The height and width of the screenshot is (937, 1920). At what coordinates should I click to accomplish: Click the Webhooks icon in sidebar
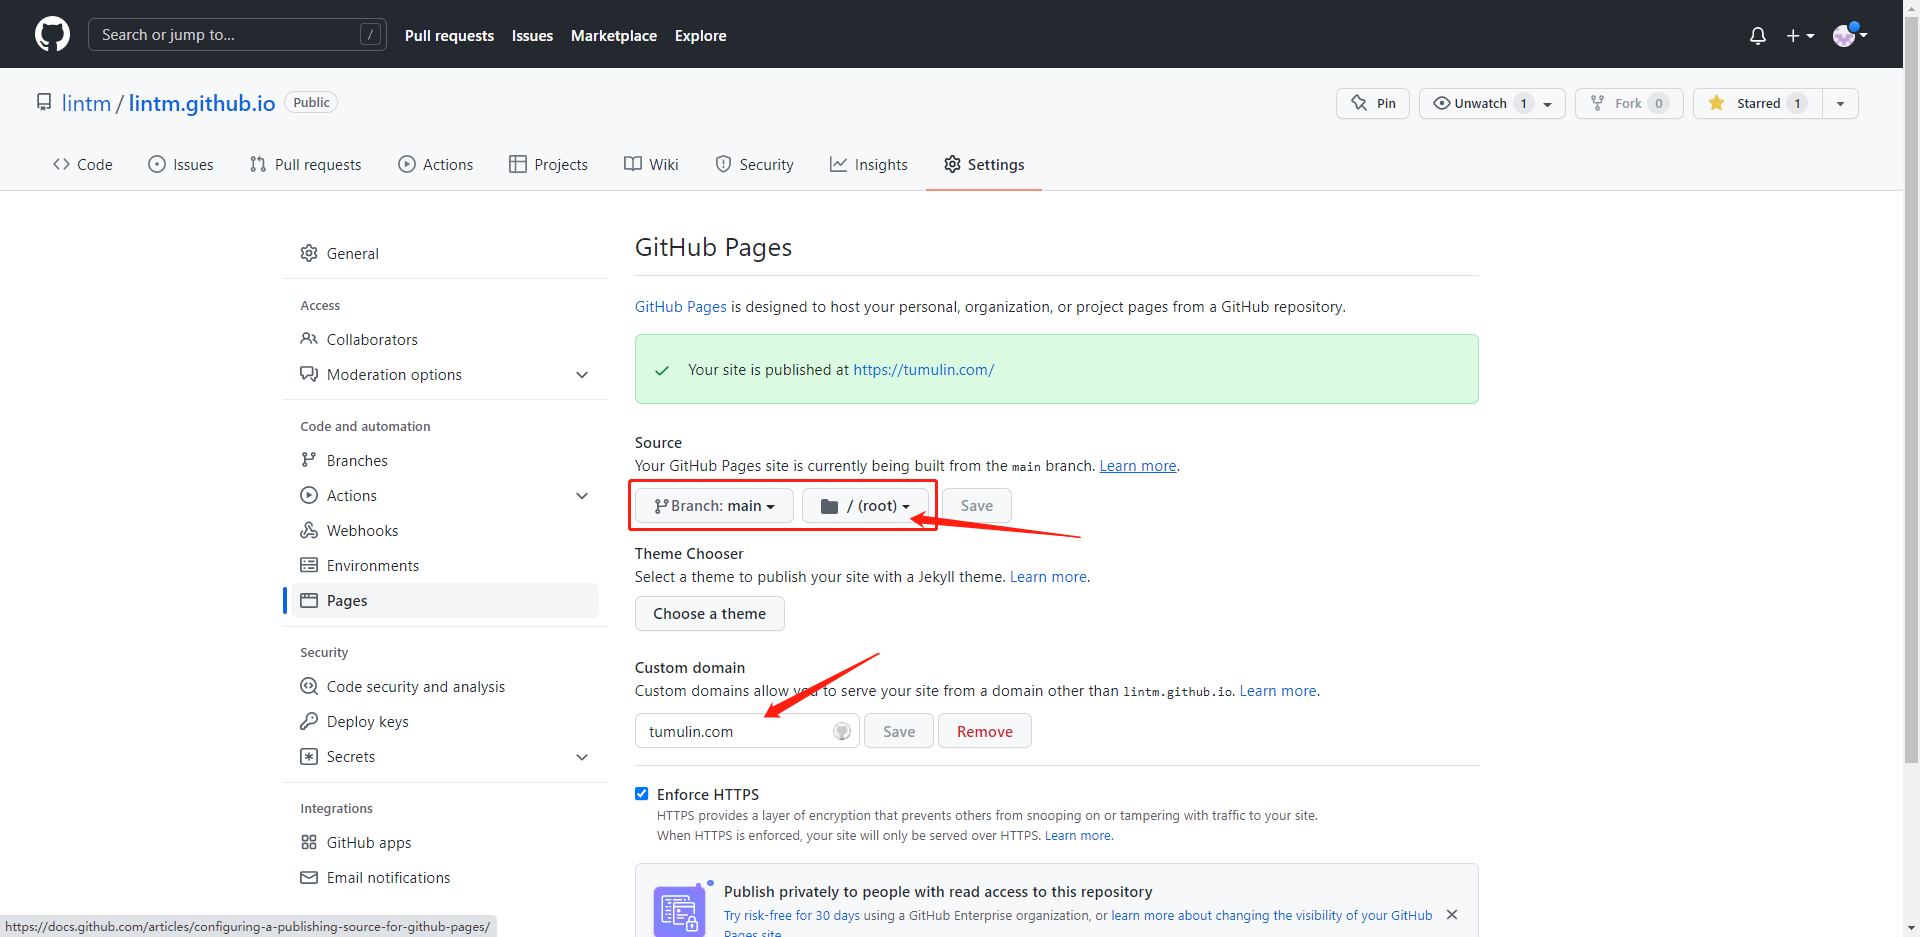click(309, 530)
